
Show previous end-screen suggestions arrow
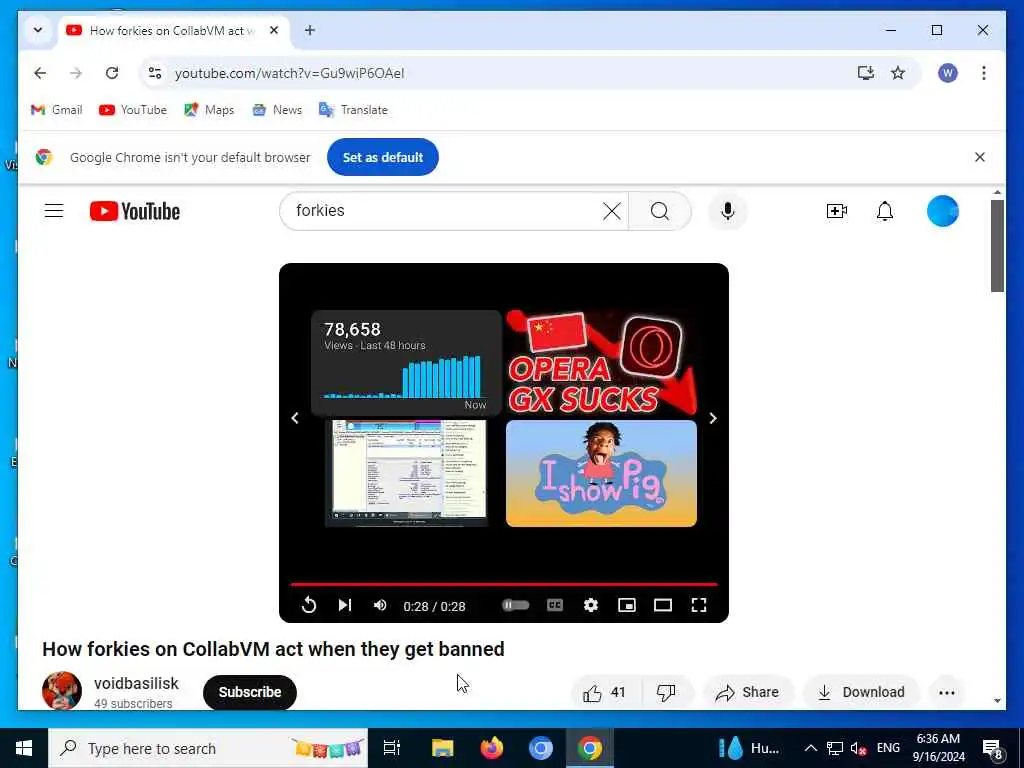tap(295, 418)
